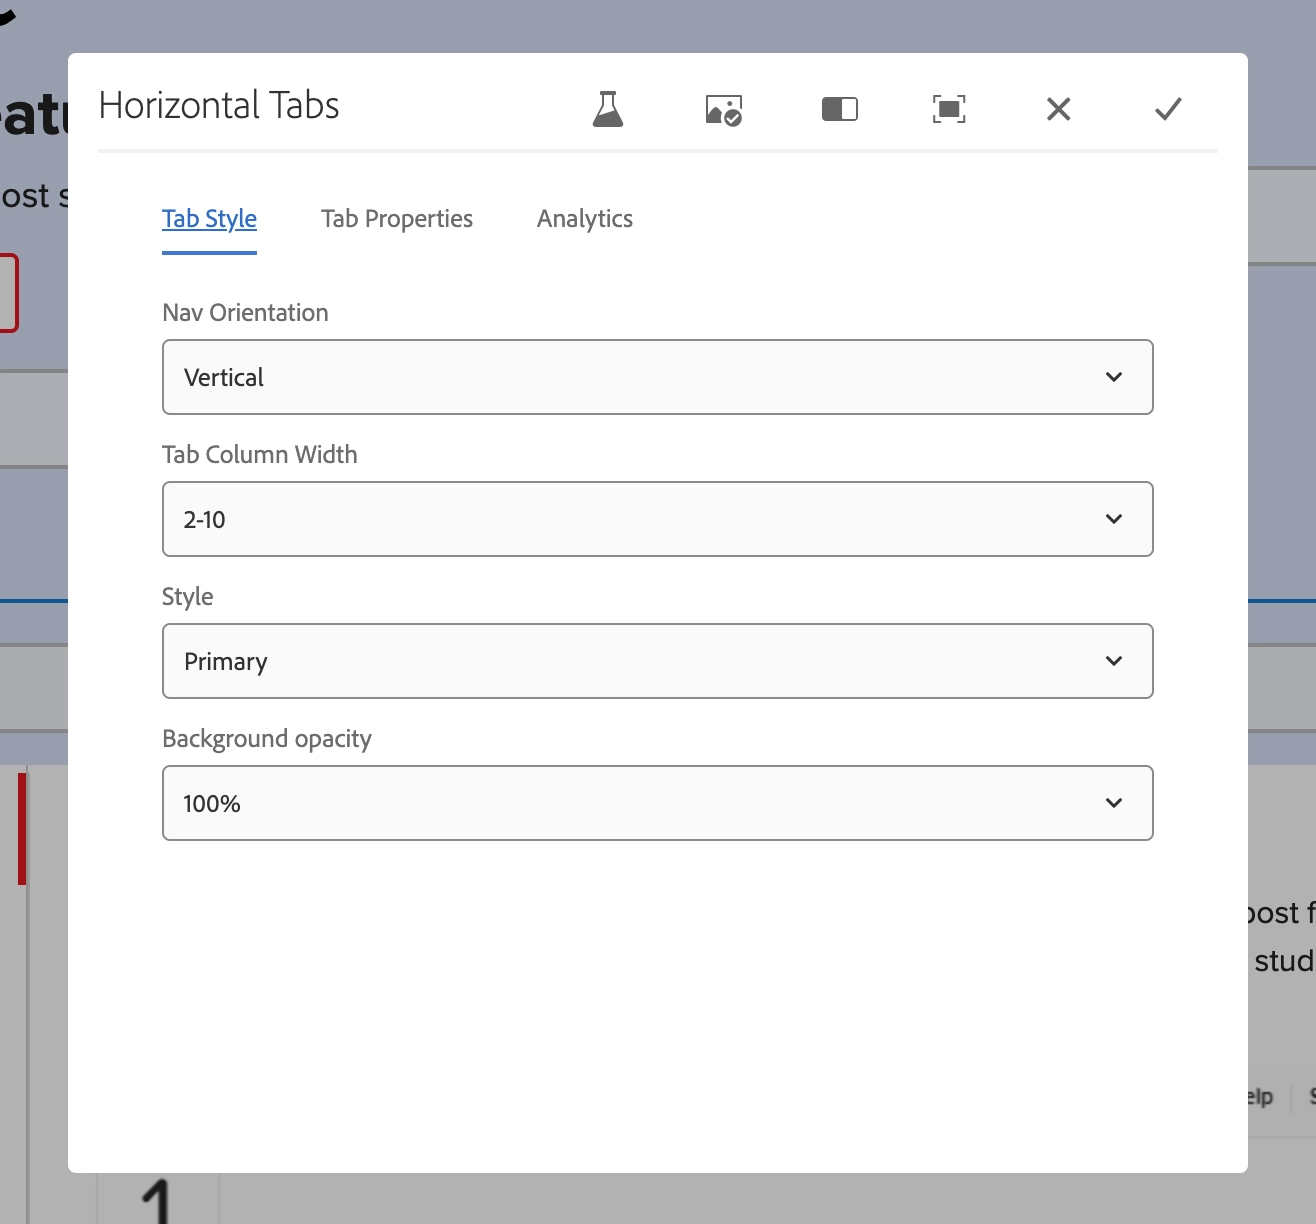The width and height of the screenshot is (1316, 1224).
Task: Click the red outlined box behind dialog
Action: (10, 293)
